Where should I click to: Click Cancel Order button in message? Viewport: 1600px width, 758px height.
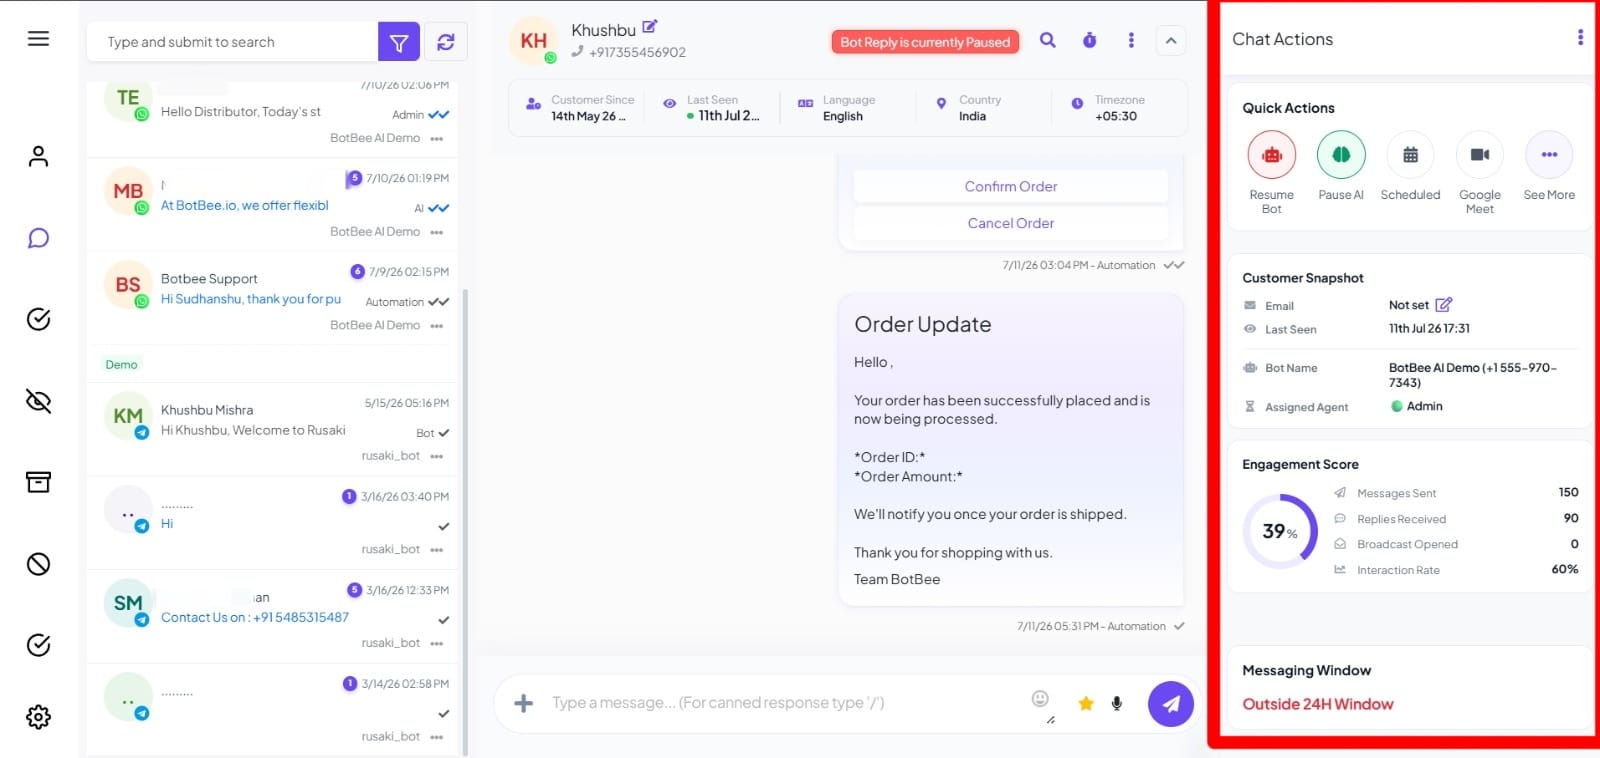(1011, 223)
